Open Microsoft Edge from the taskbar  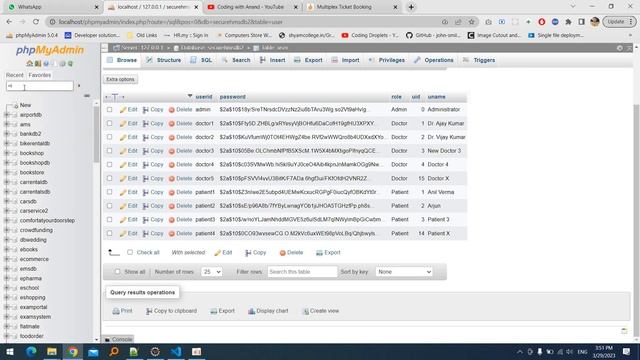click(31, 352)
